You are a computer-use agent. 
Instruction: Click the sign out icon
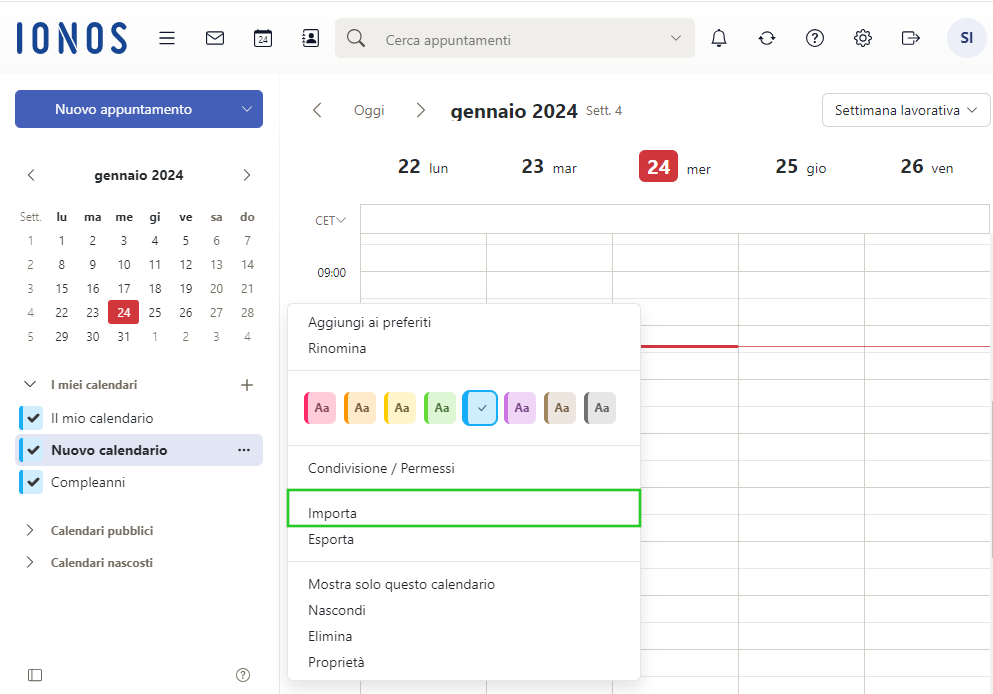pos(910,39)
